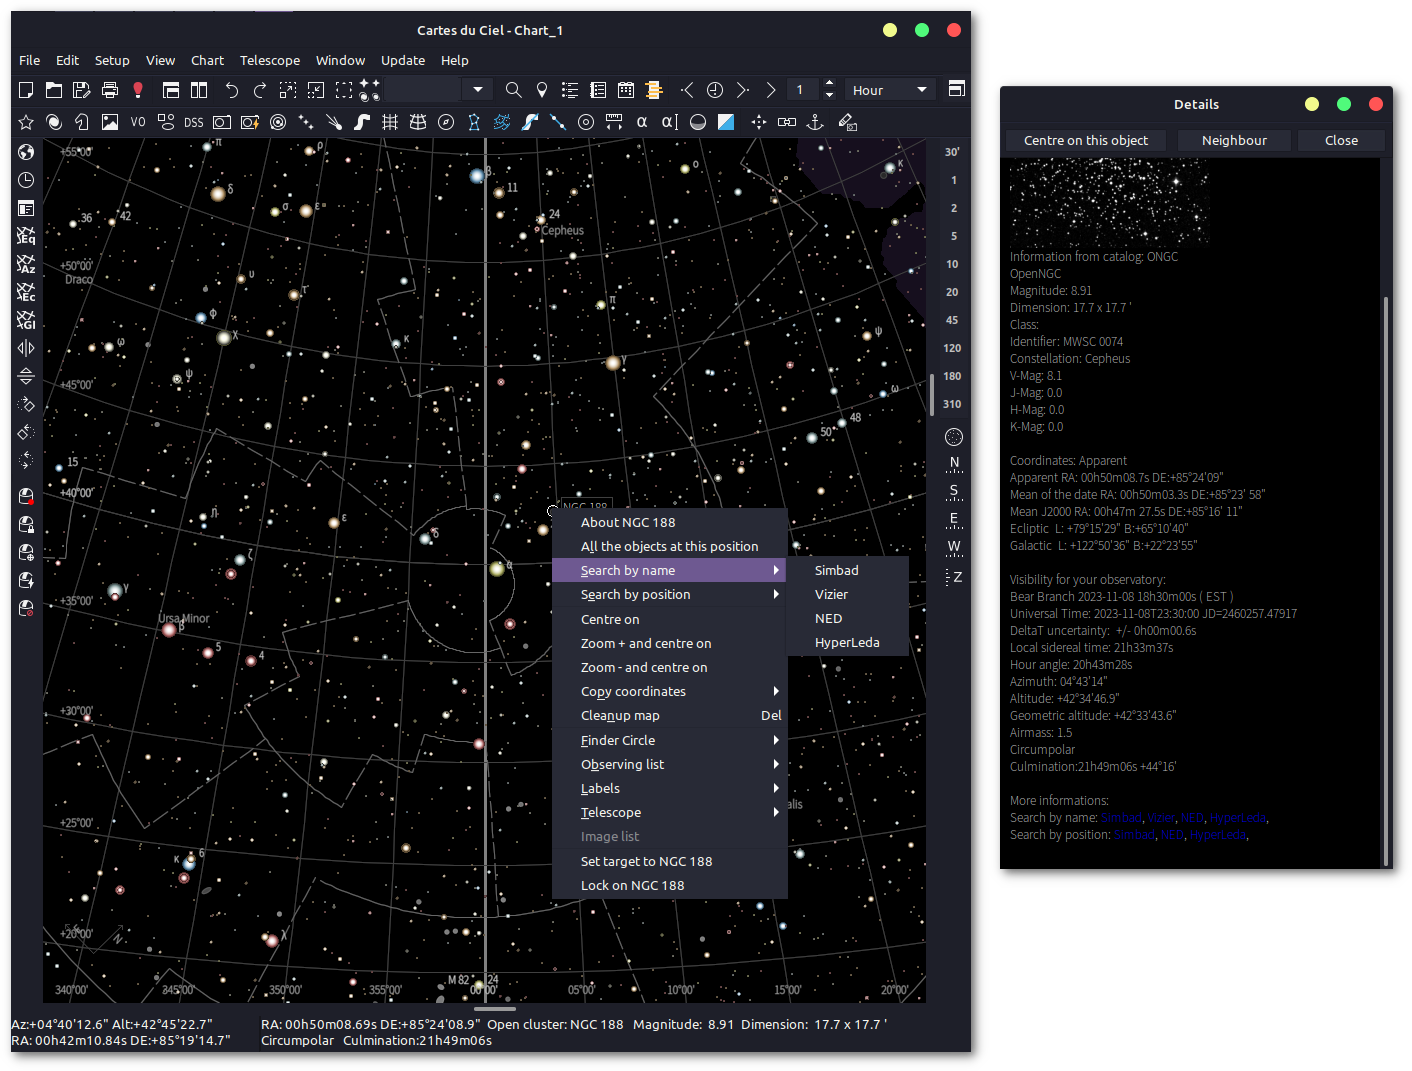This screenshot has height=1071, width=1412.
Task: Redo the last chart change
Action: tap(260, 90)
